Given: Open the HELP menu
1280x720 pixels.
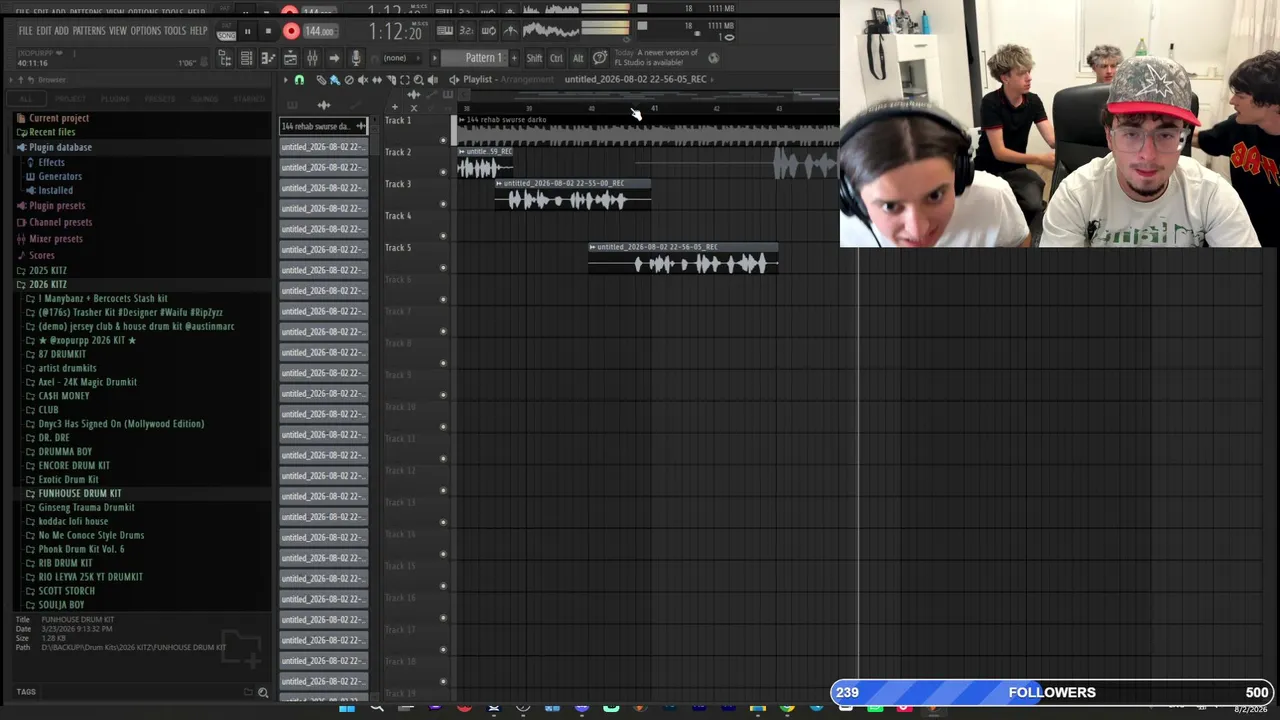Looking at the screenshot, I should (x=198, y=31).
